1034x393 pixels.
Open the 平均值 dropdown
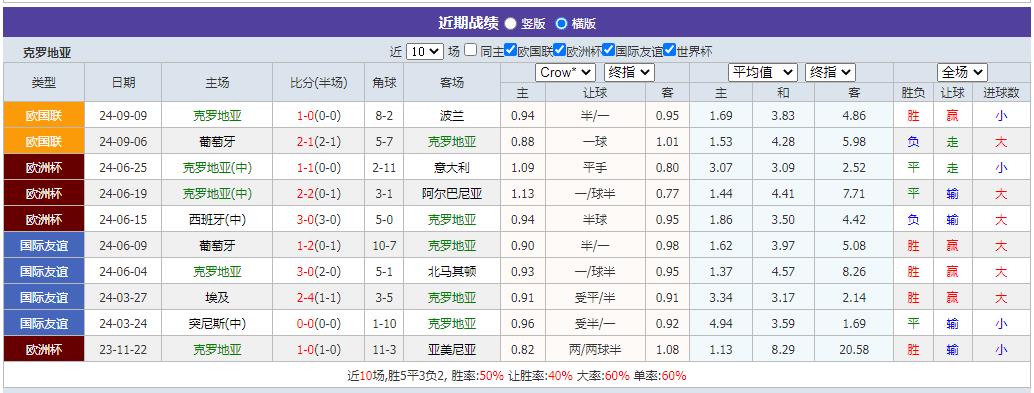click(x=763, y=73)
